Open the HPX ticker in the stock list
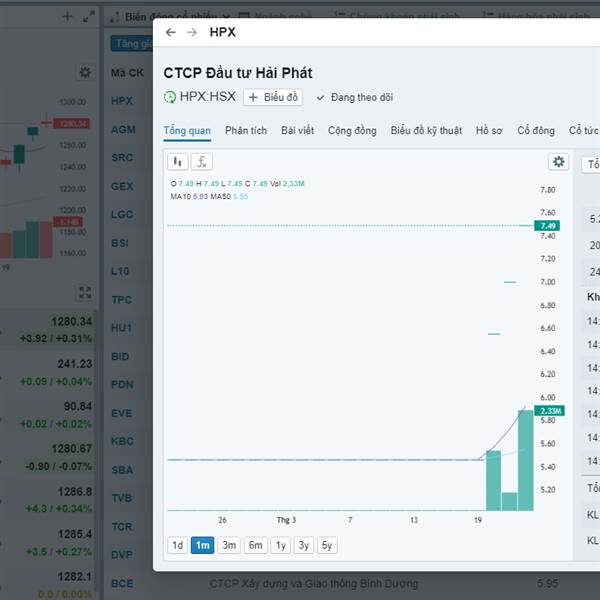Image resolution: width=600 pixels, height=600 pixels. point(122,101)
